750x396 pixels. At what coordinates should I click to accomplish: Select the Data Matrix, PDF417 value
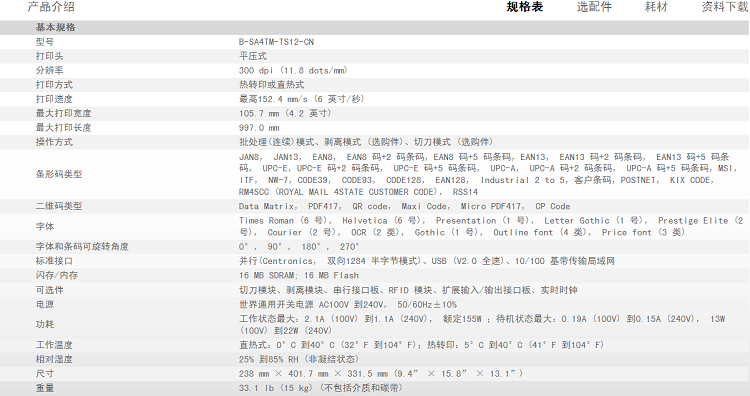pos(405,206)
